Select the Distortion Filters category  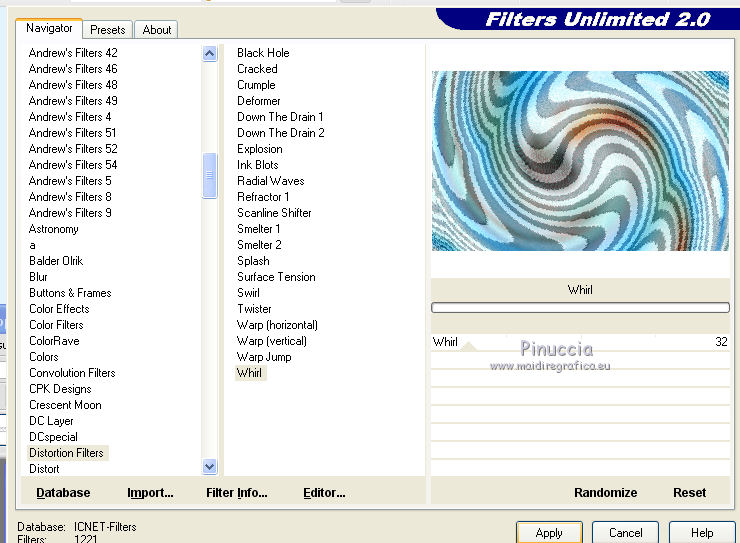pyautogui.click(x=67, y=453)
